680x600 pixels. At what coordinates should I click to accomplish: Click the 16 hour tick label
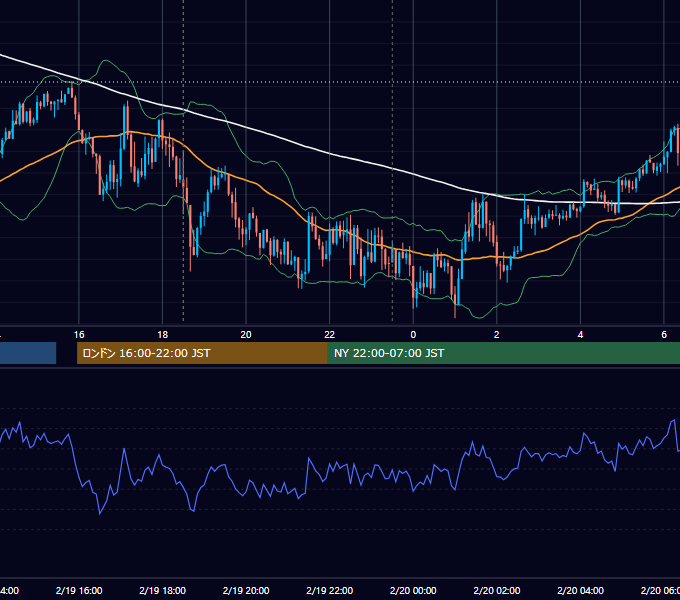[x=79, y=335]
